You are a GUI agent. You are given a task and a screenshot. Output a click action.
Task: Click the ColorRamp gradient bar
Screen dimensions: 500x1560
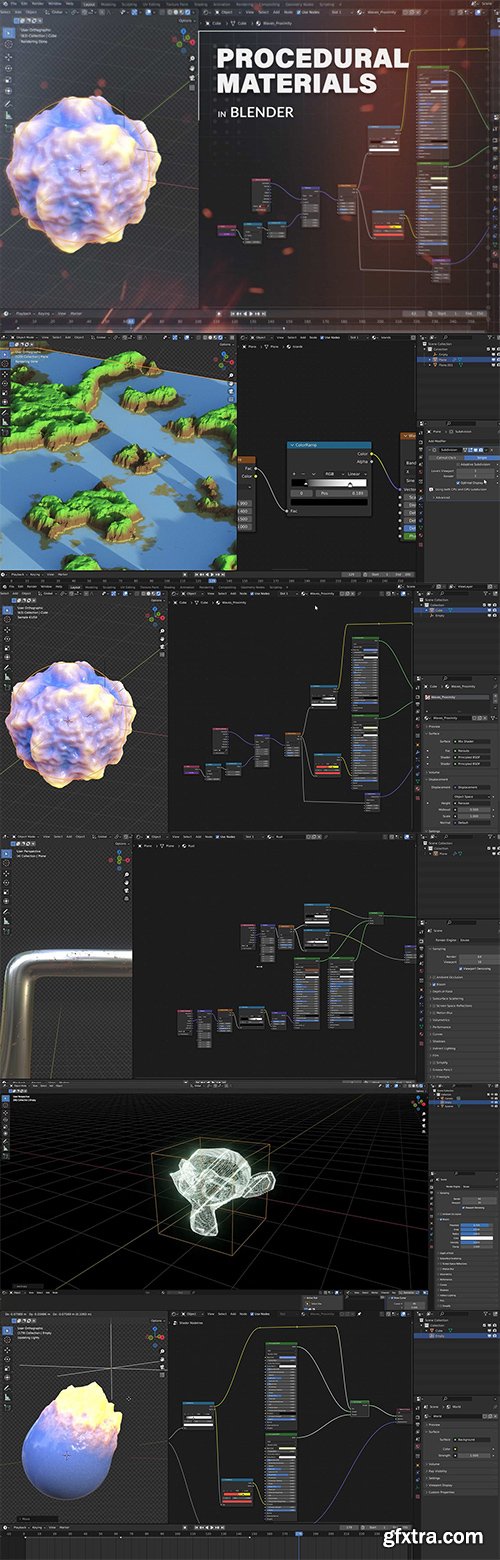pyautogui.click(x=329, y=482)
